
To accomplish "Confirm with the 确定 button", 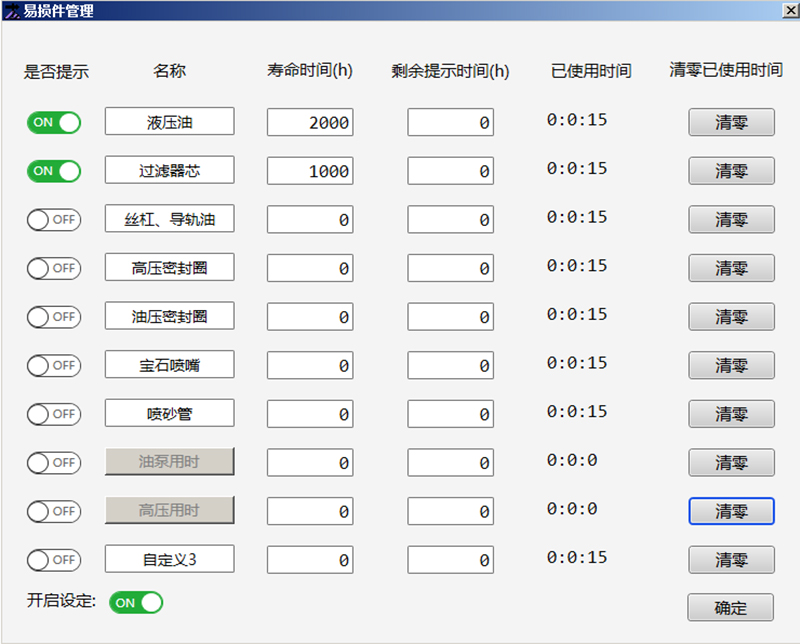I will tap(730, 607).
